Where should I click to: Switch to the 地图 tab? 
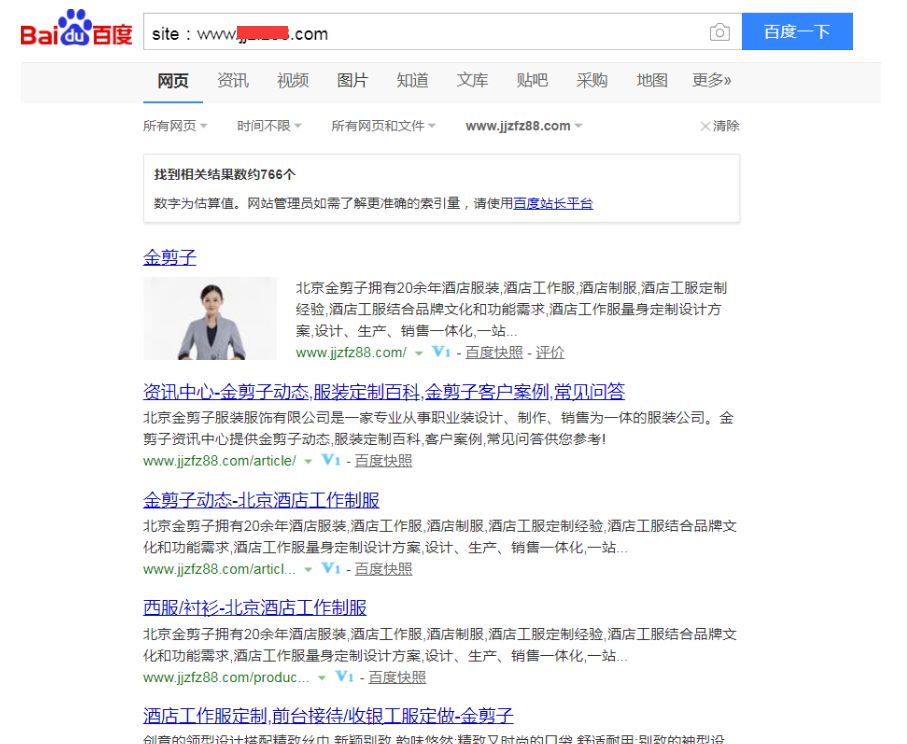[652, 81]
